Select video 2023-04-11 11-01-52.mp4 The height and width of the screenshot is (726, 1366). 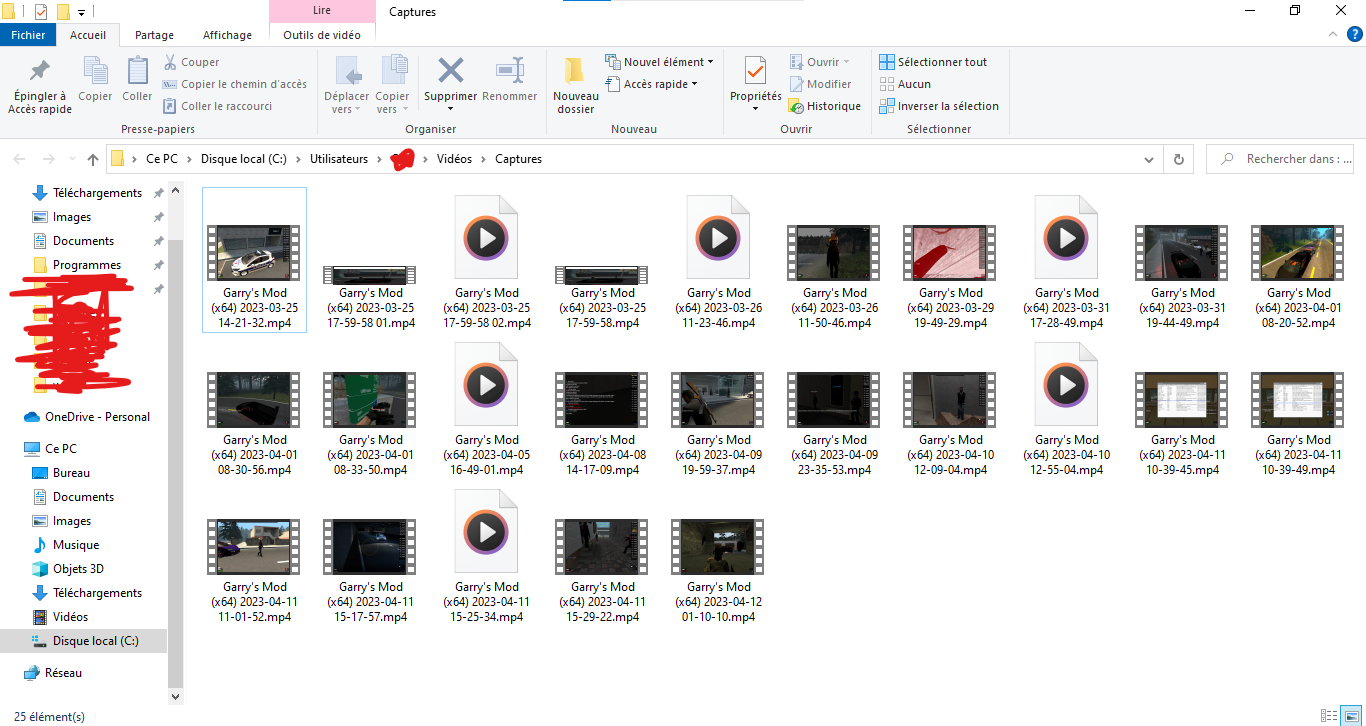tap(255, 555)
